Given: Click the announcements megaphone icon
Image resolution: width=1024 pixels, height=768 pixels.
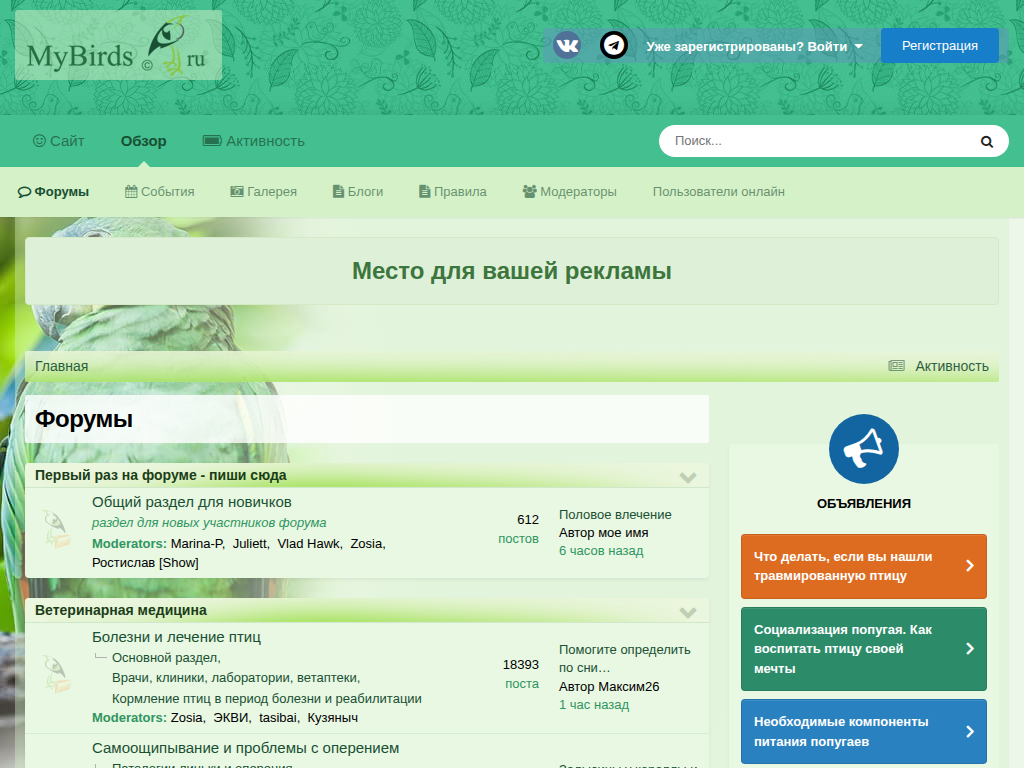Looking at the screenshot, I should point(863,449).
